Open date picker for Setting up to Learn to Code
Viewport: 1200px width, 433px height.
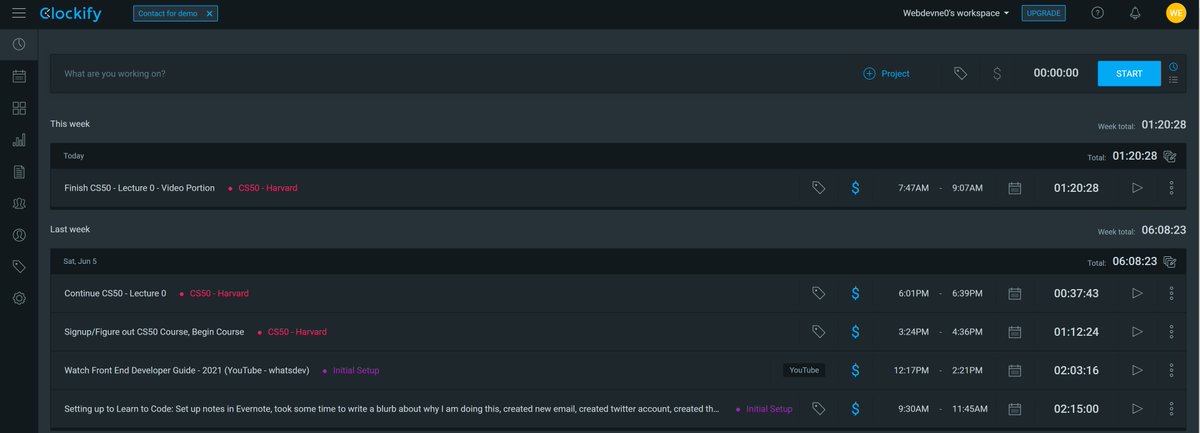coord(1014,409)
